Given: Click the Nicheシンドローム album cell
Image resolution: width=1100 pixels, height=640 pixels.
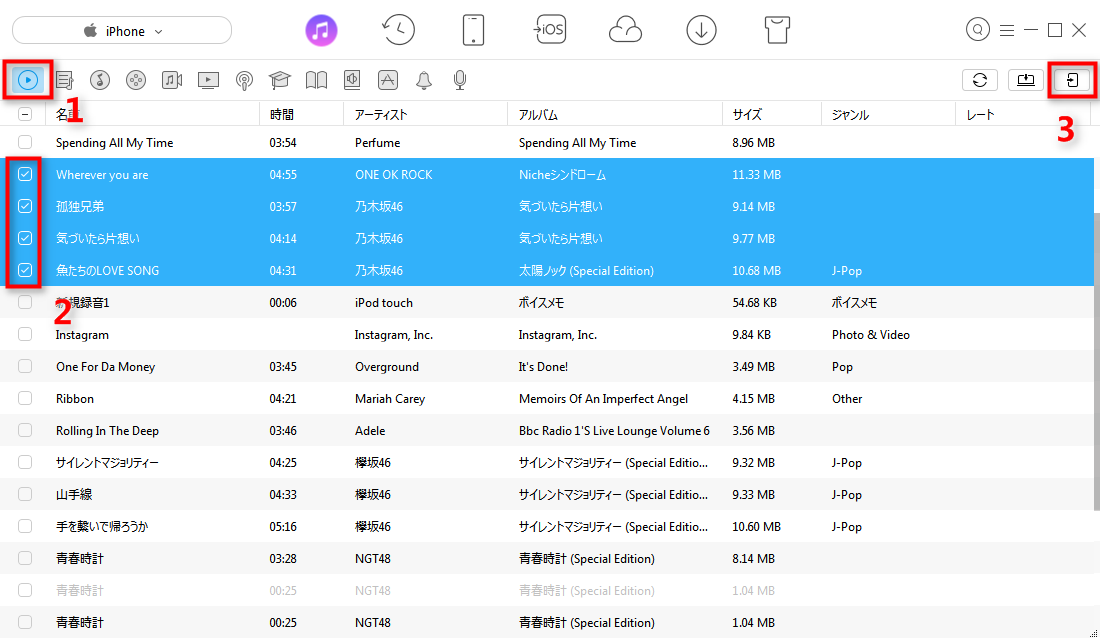Looking at the screenshot, I should pos(562,175).
